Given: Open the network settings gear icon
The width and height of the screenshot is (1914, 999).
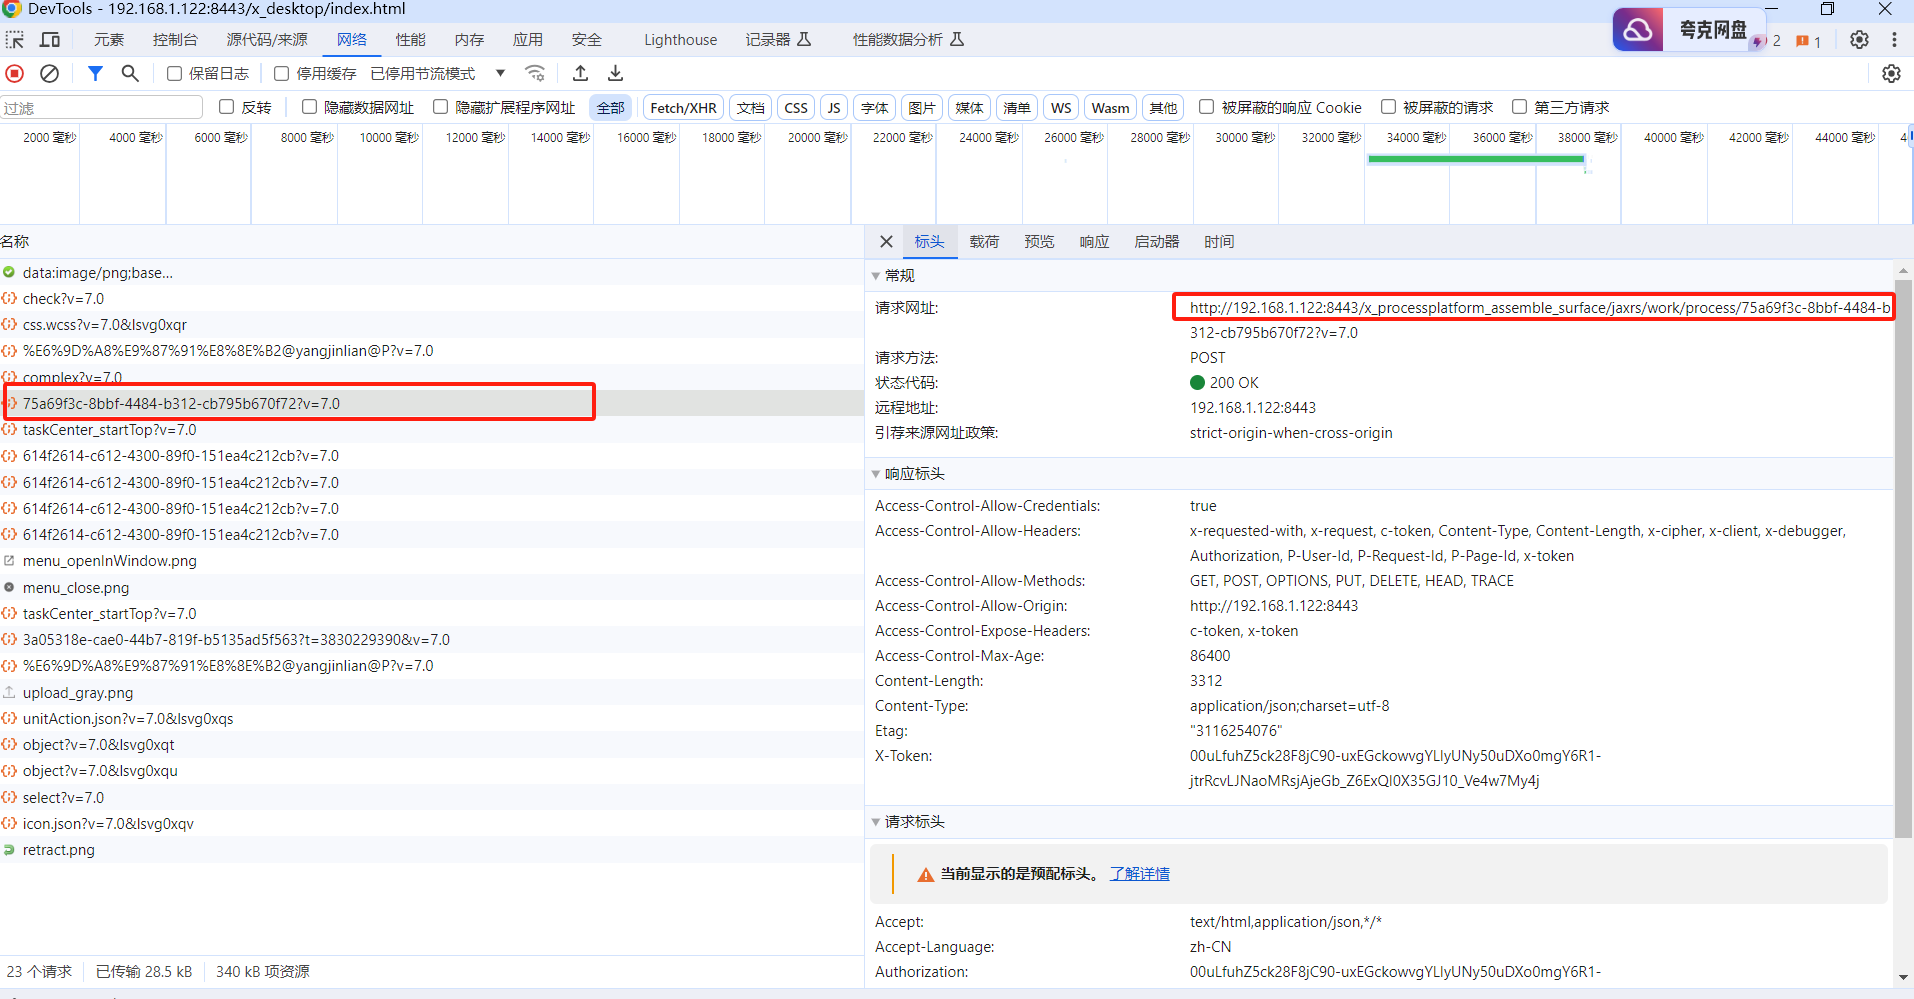Looking at the screenshot, I should pos(1891,73).
